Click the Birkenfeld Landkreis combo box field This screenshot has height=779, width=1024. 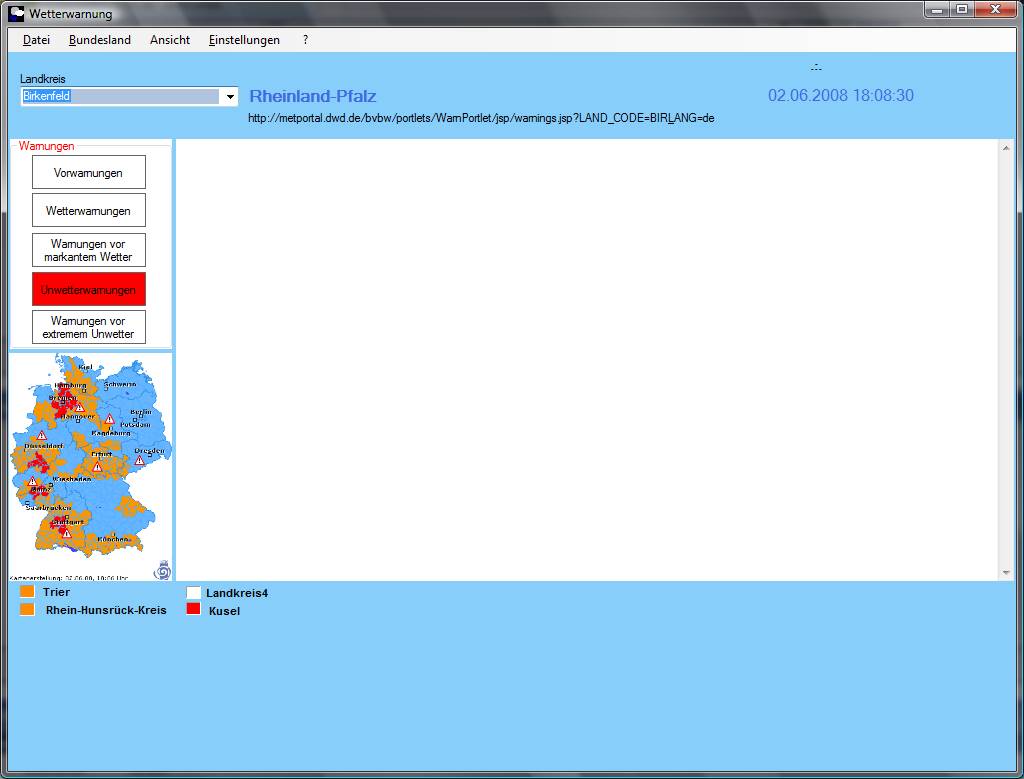[120, 97]
